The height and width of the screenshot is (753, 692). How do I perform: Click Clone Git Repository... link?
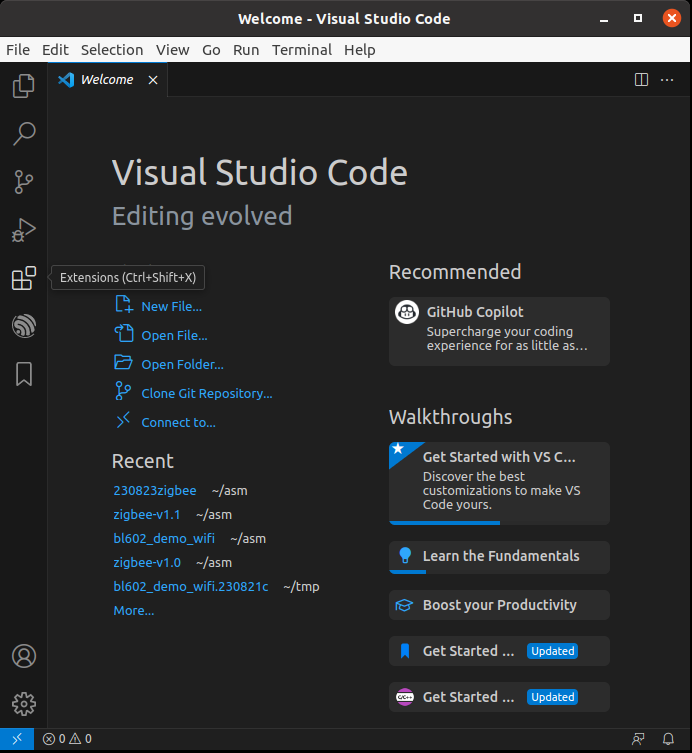click(207, 393)
